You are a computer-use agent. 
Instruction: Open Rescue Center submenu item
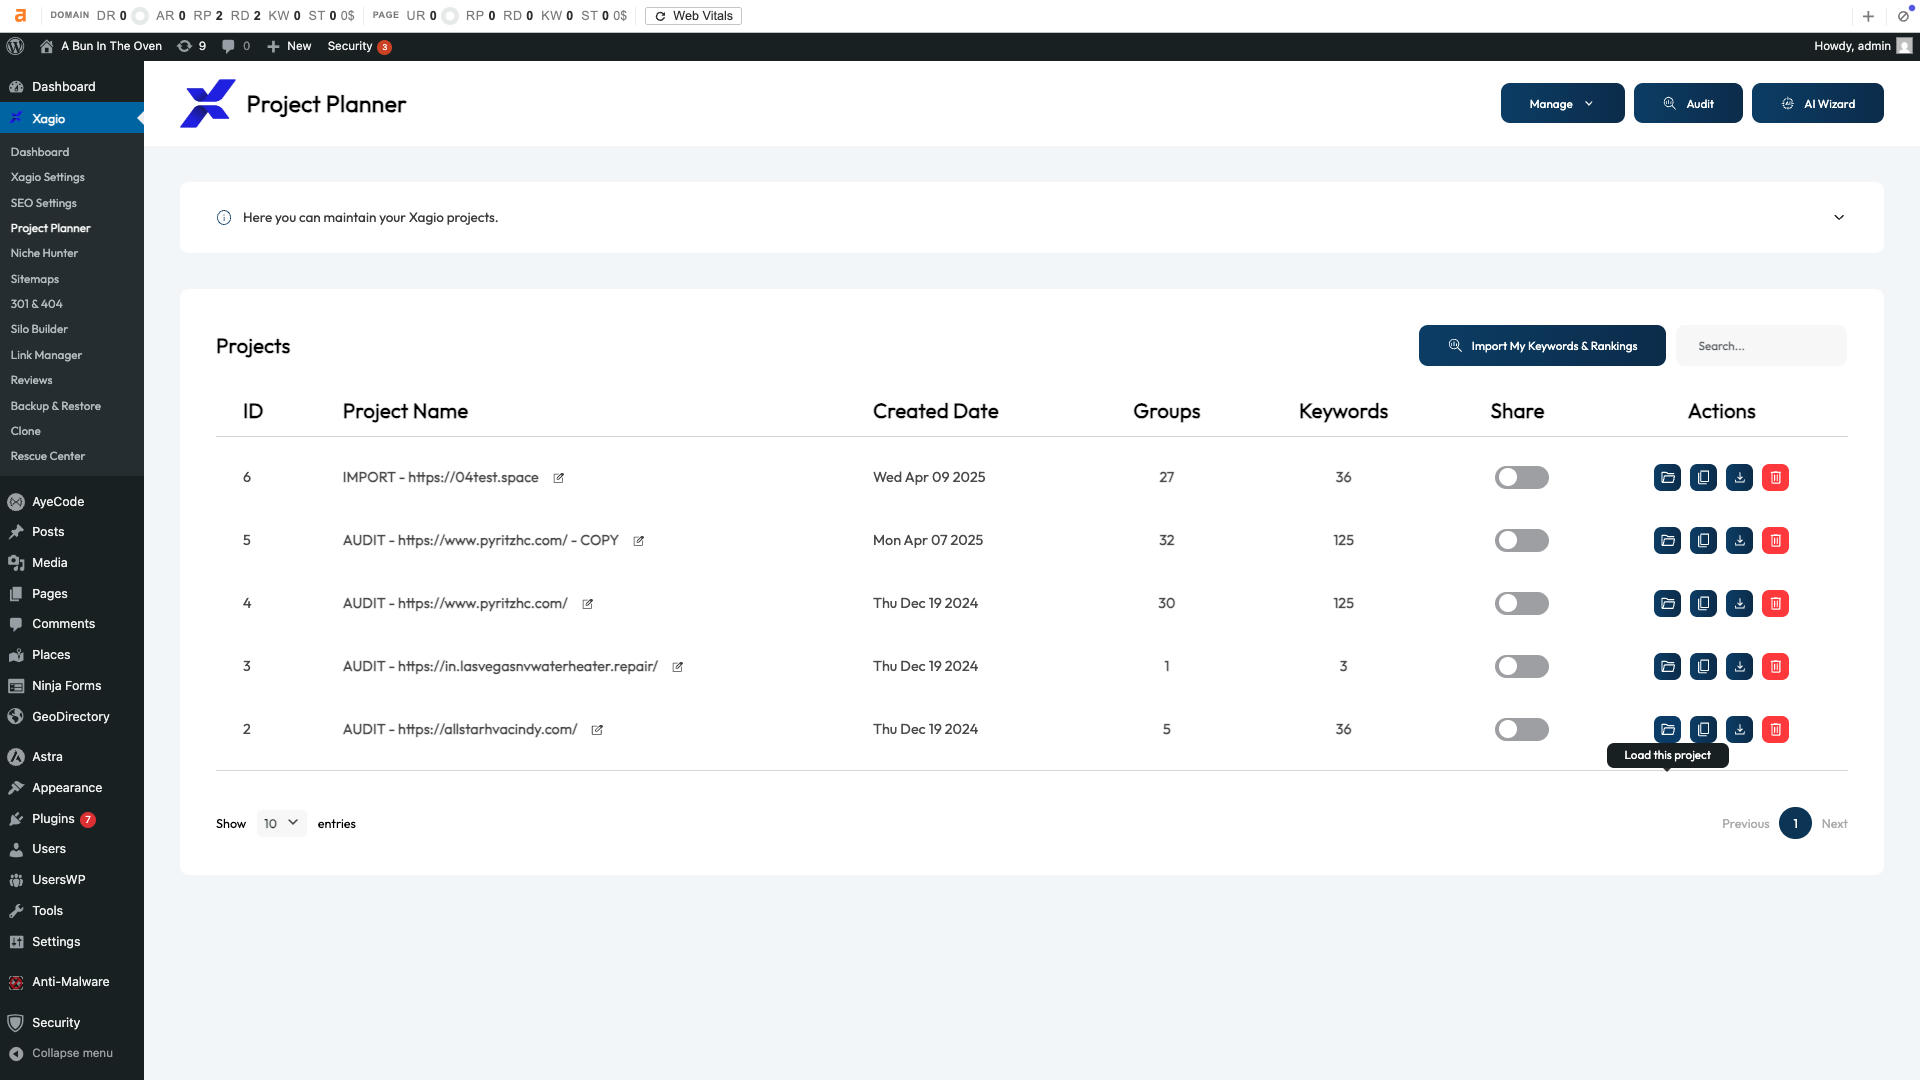(48, 456)
